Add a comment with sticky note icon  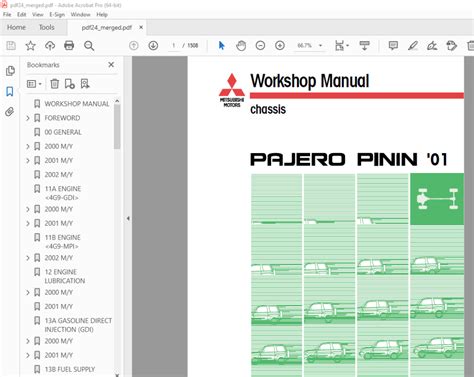[x=393, y=46]
